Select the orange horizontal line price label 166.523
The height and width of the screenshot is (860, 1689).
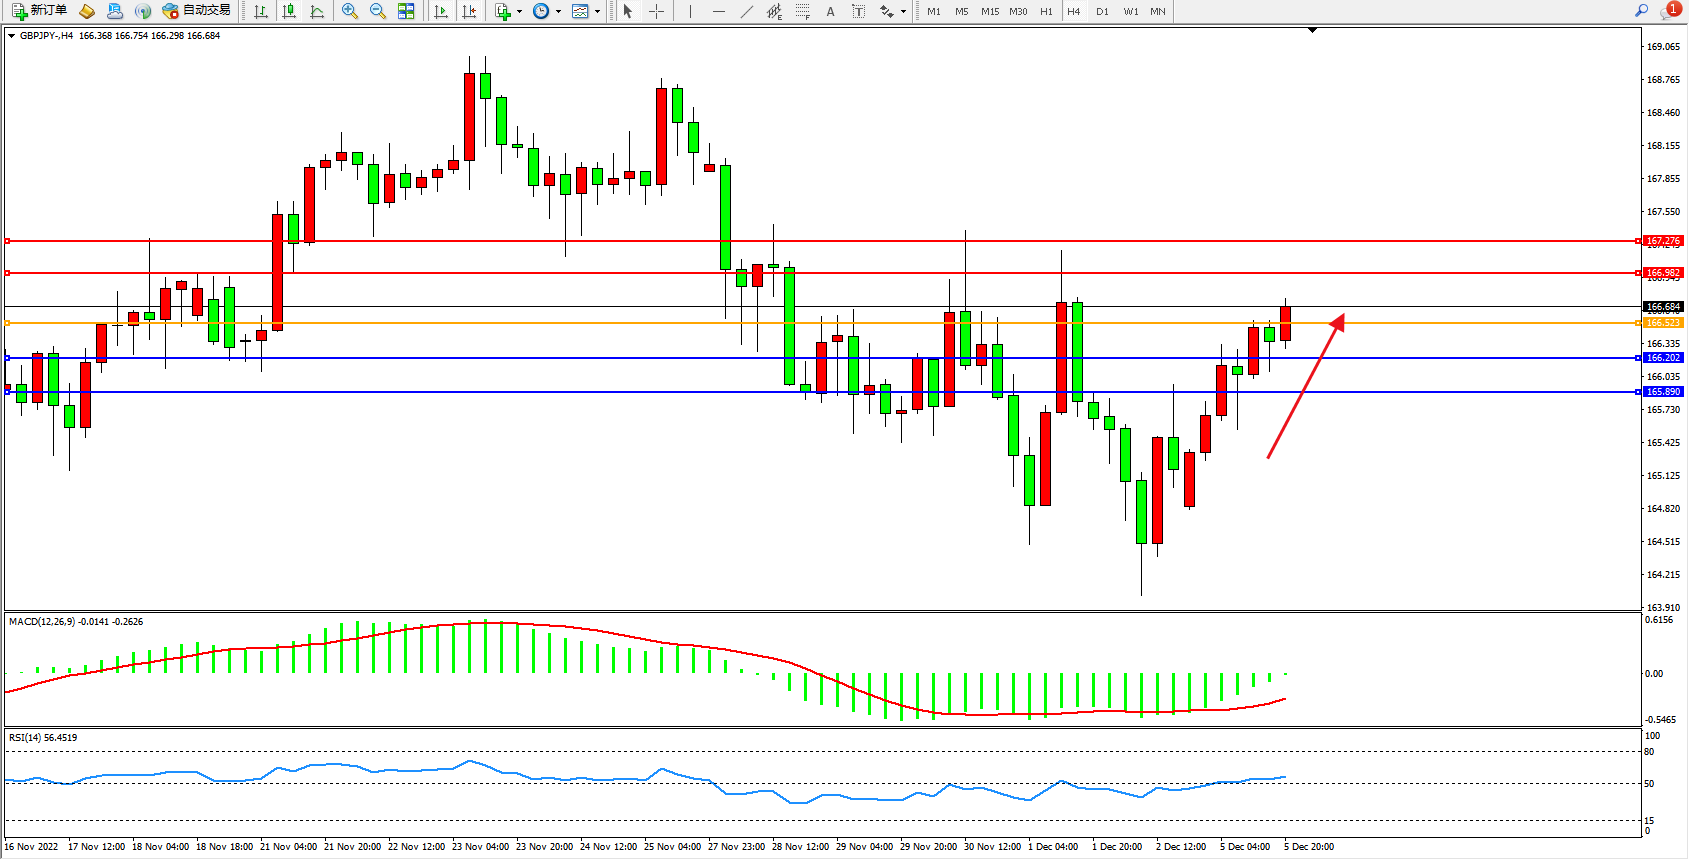pos(1663,323)
